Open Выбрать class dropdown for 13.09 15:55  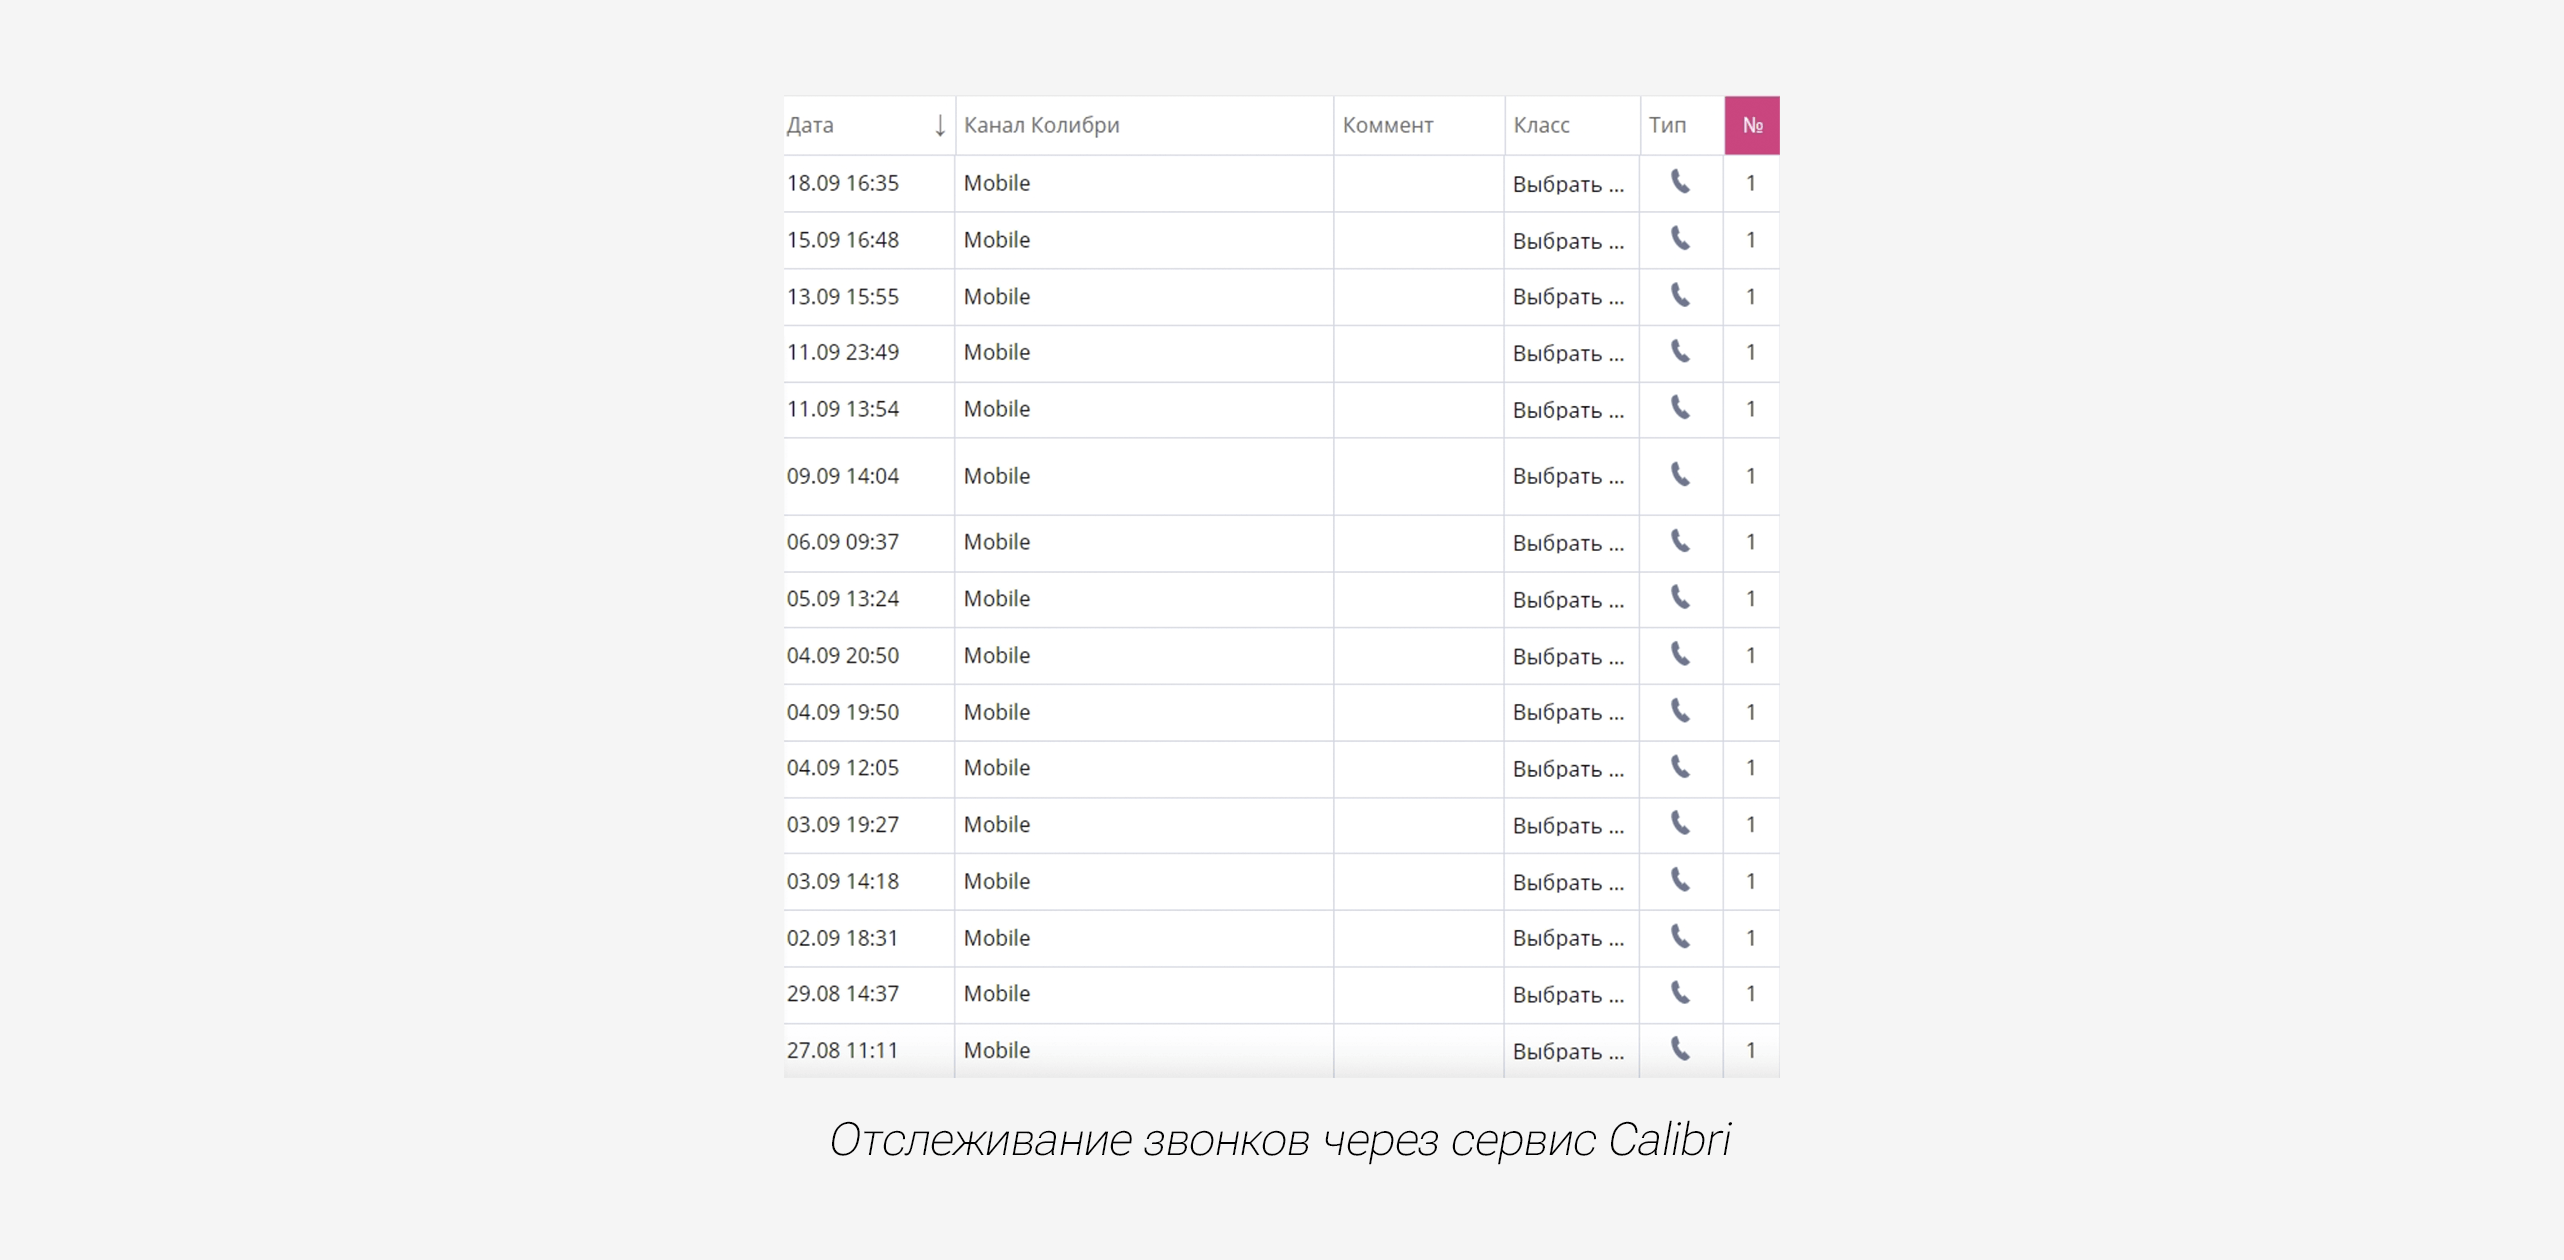[1568, 297]
